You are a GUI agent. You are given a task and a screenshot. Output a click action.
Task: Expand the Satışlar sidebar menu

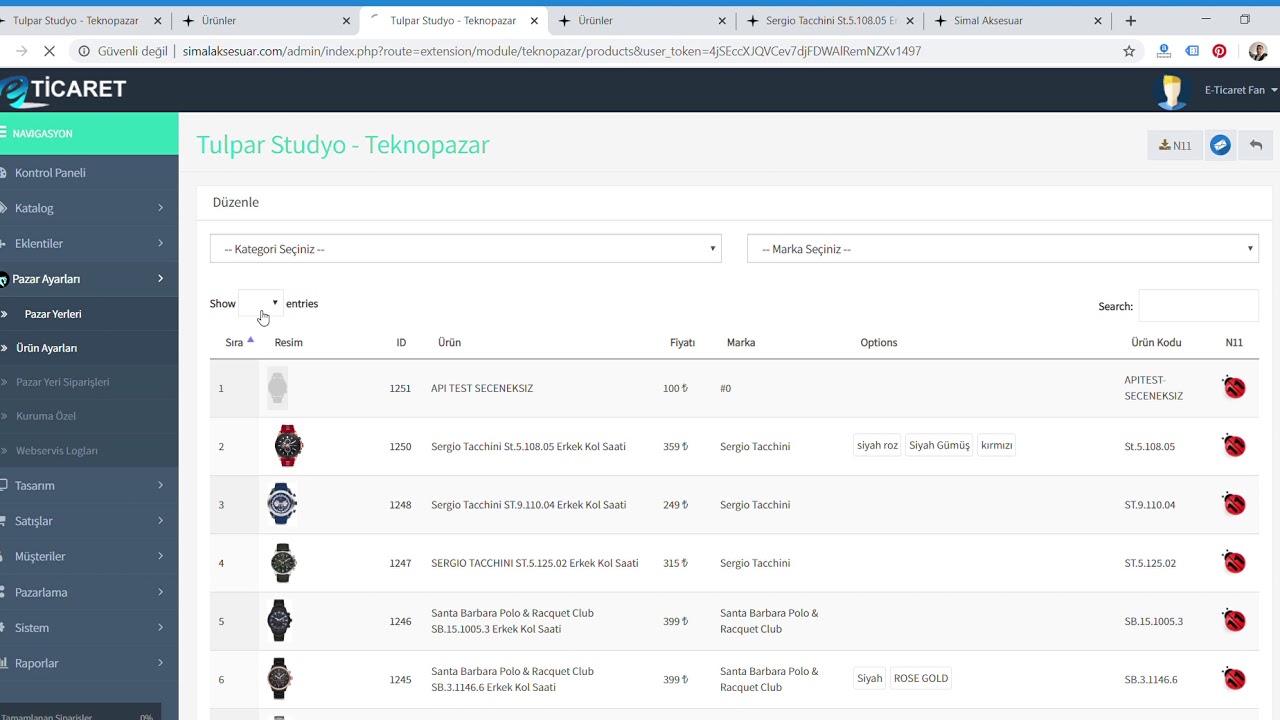(x=89, y=521)
